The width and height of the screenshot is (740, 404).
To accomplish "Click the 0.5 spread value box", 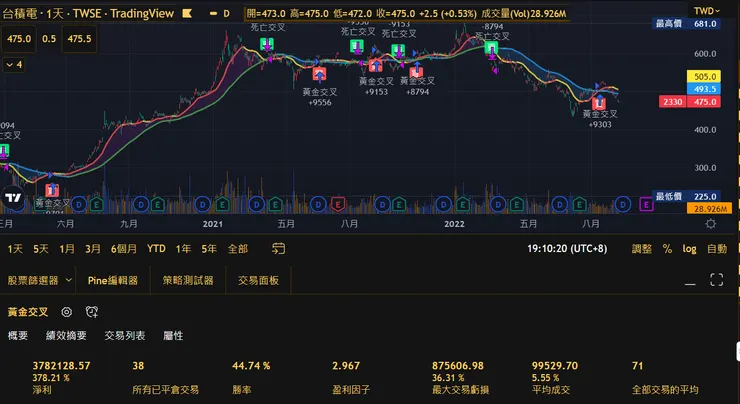I will click(x=49, y=39).
